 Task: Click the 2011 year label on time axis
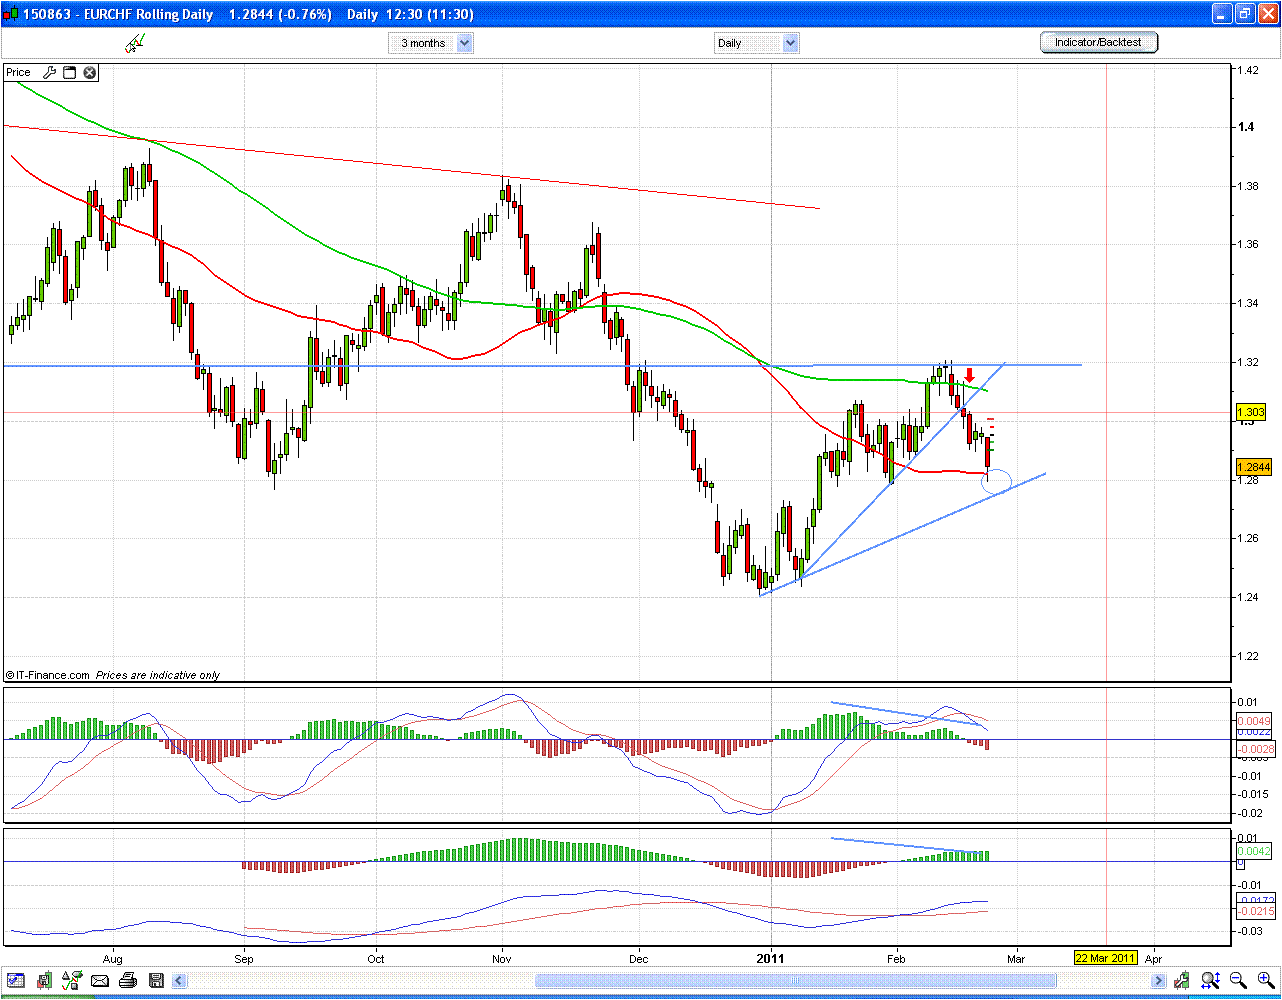coord(770,958)
